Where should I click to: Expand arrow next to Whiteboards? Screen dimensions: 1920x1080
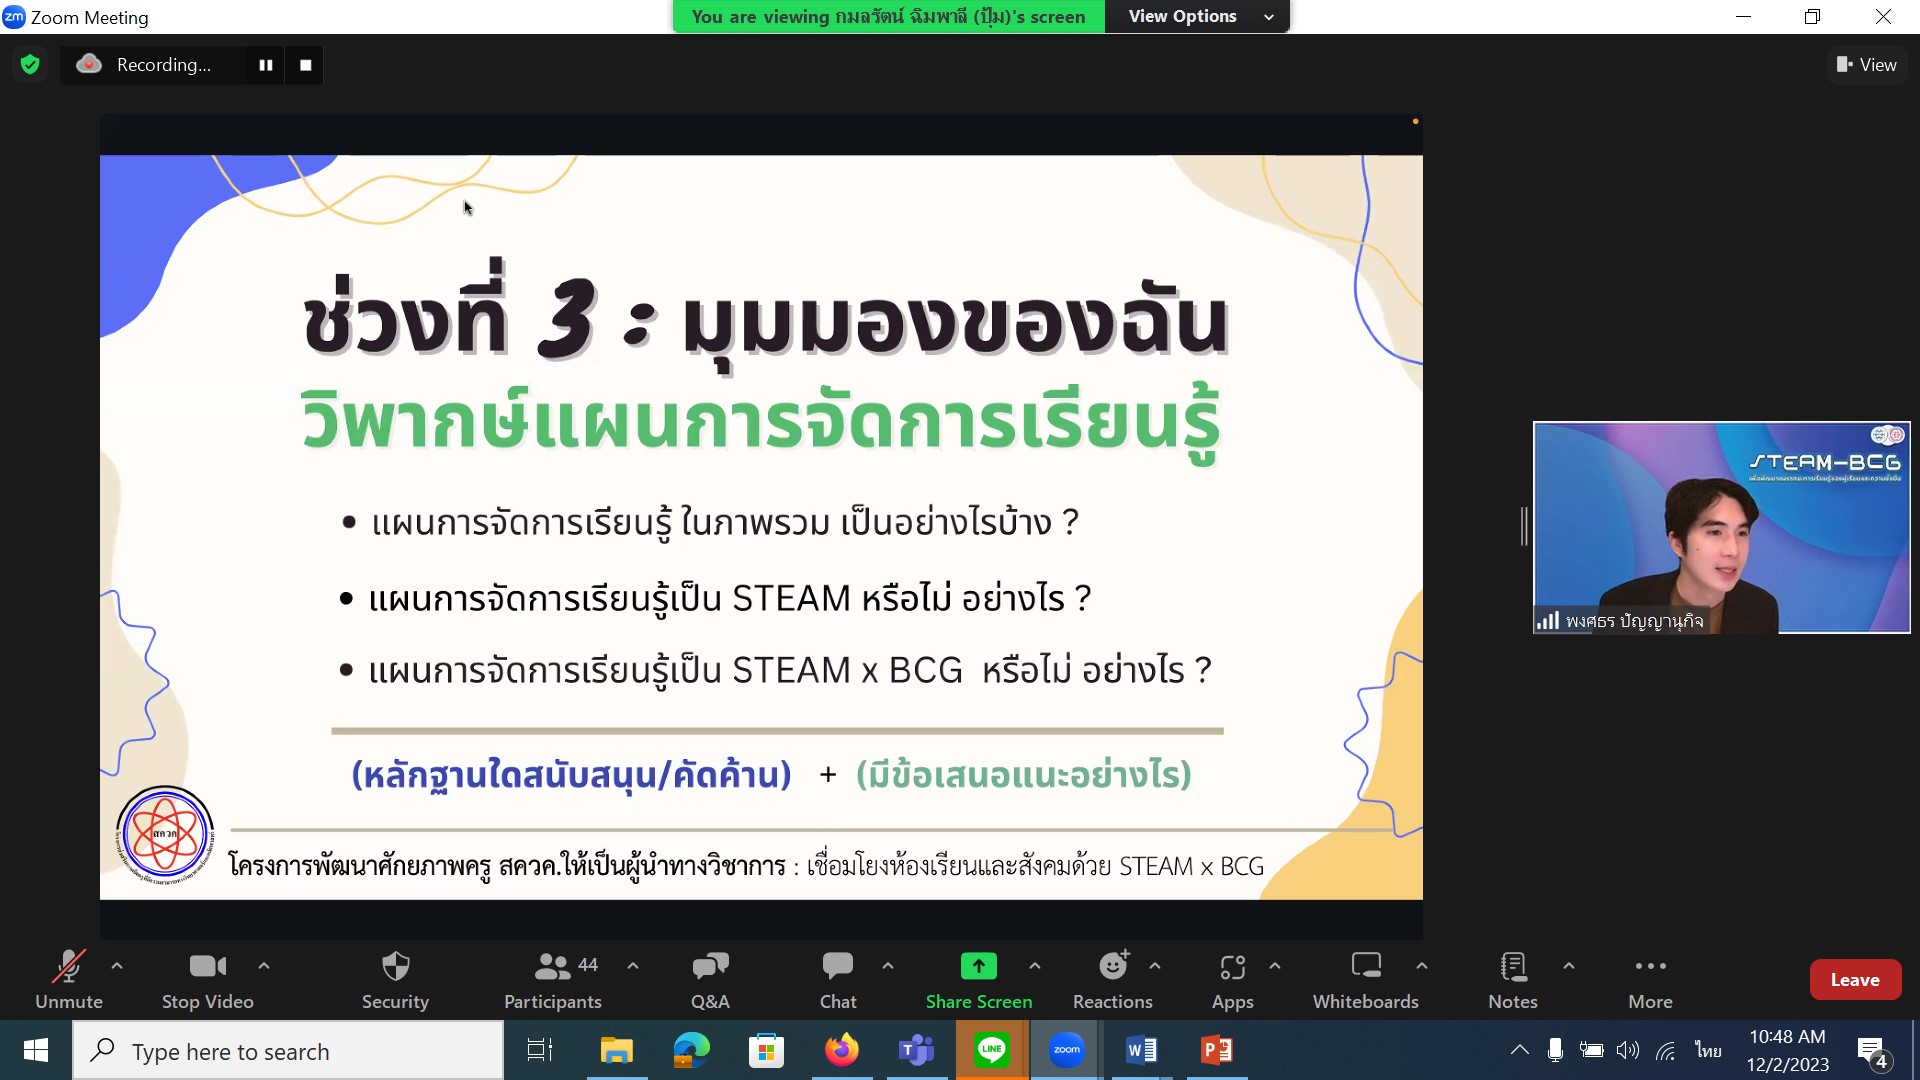(1422, 966)
